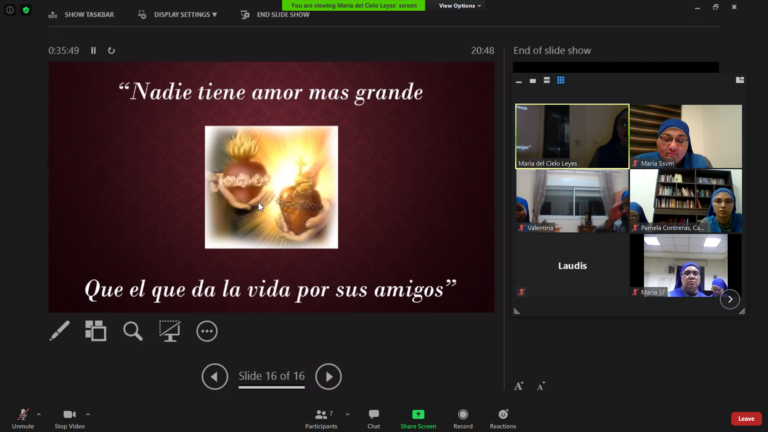Open more slide show options ellipsis

pos(207,331)
